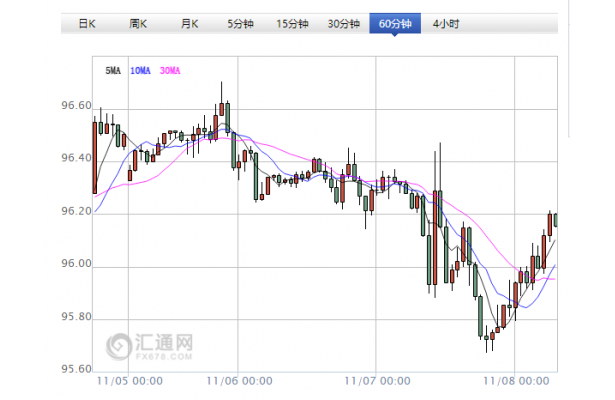This screenshot has height=400, width=615.
Task: Click the pink 30MA legend label
Action: click(170, 71)
